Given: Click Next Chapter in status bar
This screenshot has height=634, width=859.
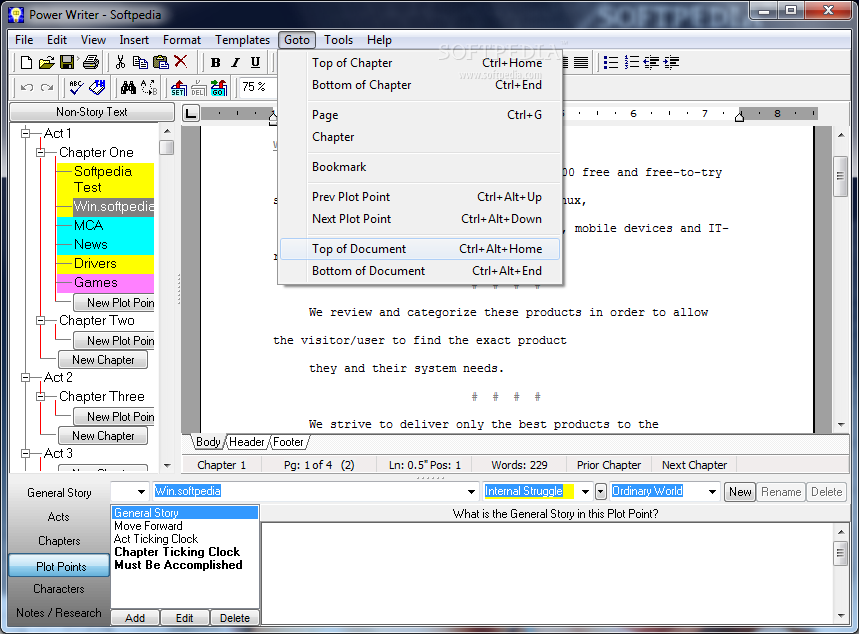Looking at the screenshot, I should [694, 465].
